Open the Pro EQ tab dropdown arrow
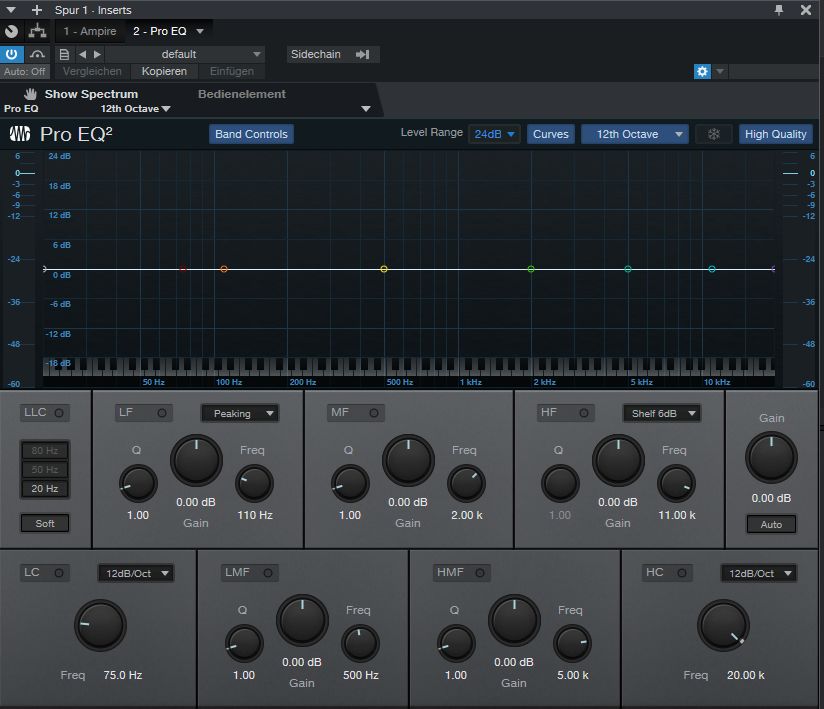The width and height of the screenshot is (824, 709). click(x=200, y=32)
